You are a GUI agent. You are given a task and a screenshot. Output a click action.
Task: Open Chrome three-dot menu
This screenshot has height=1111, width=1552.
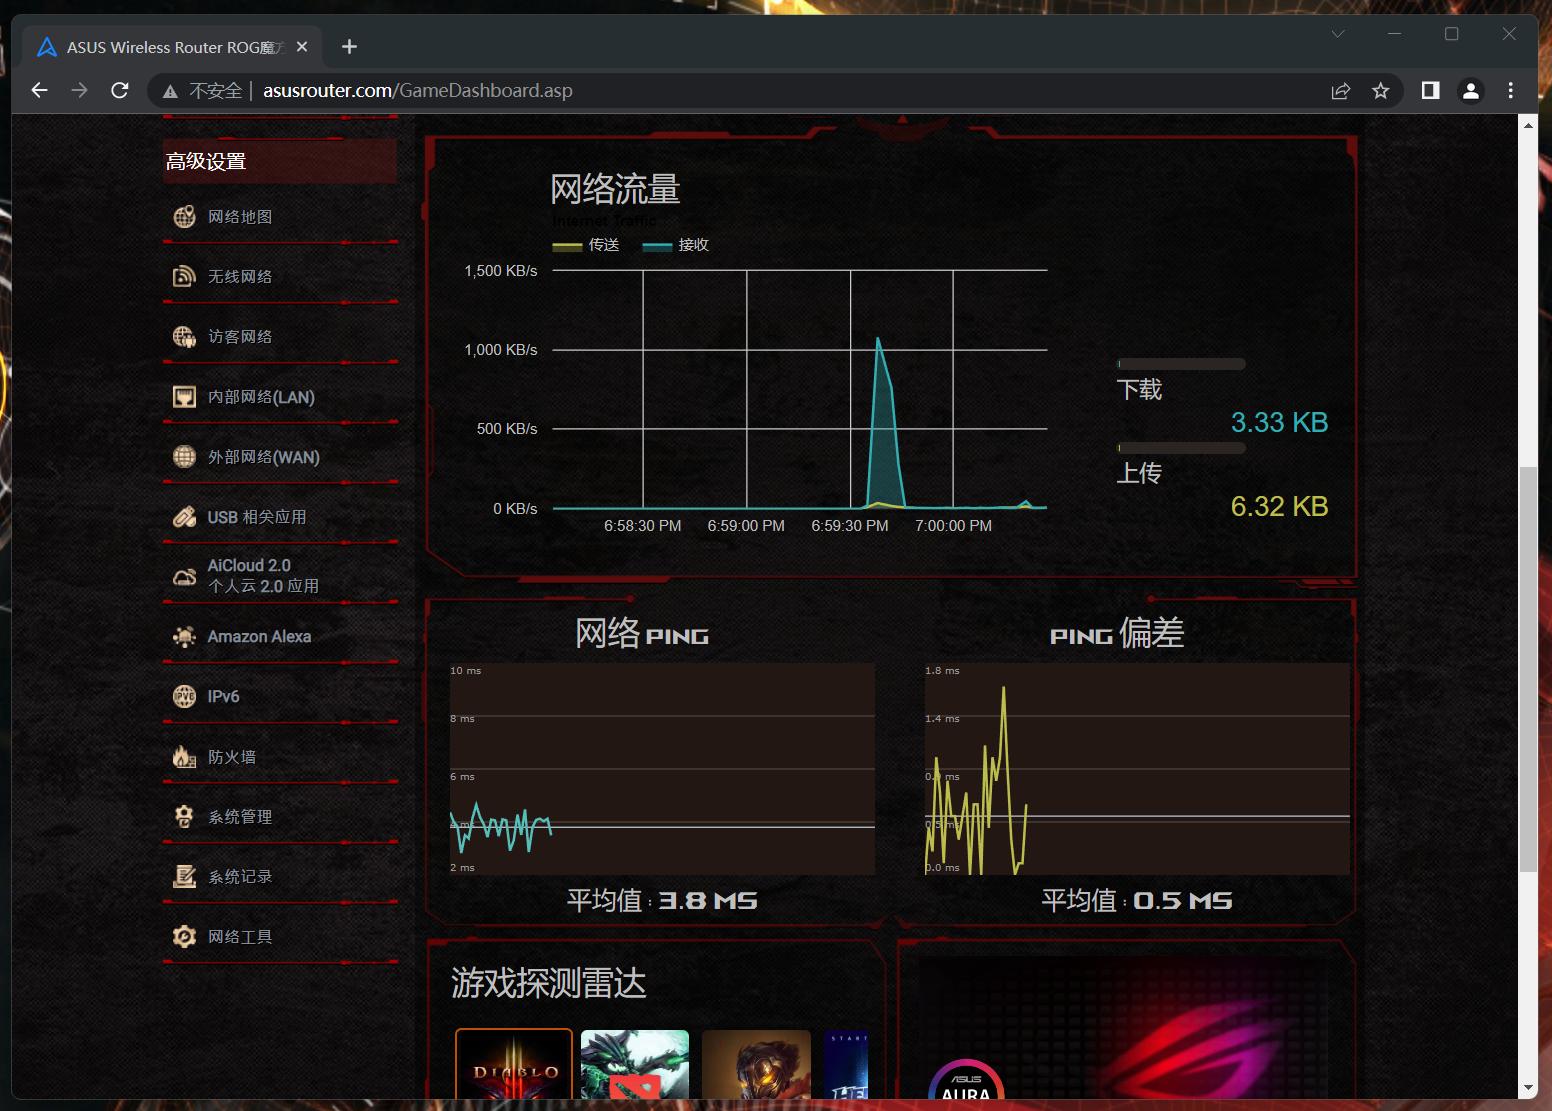coord(1511,91)
